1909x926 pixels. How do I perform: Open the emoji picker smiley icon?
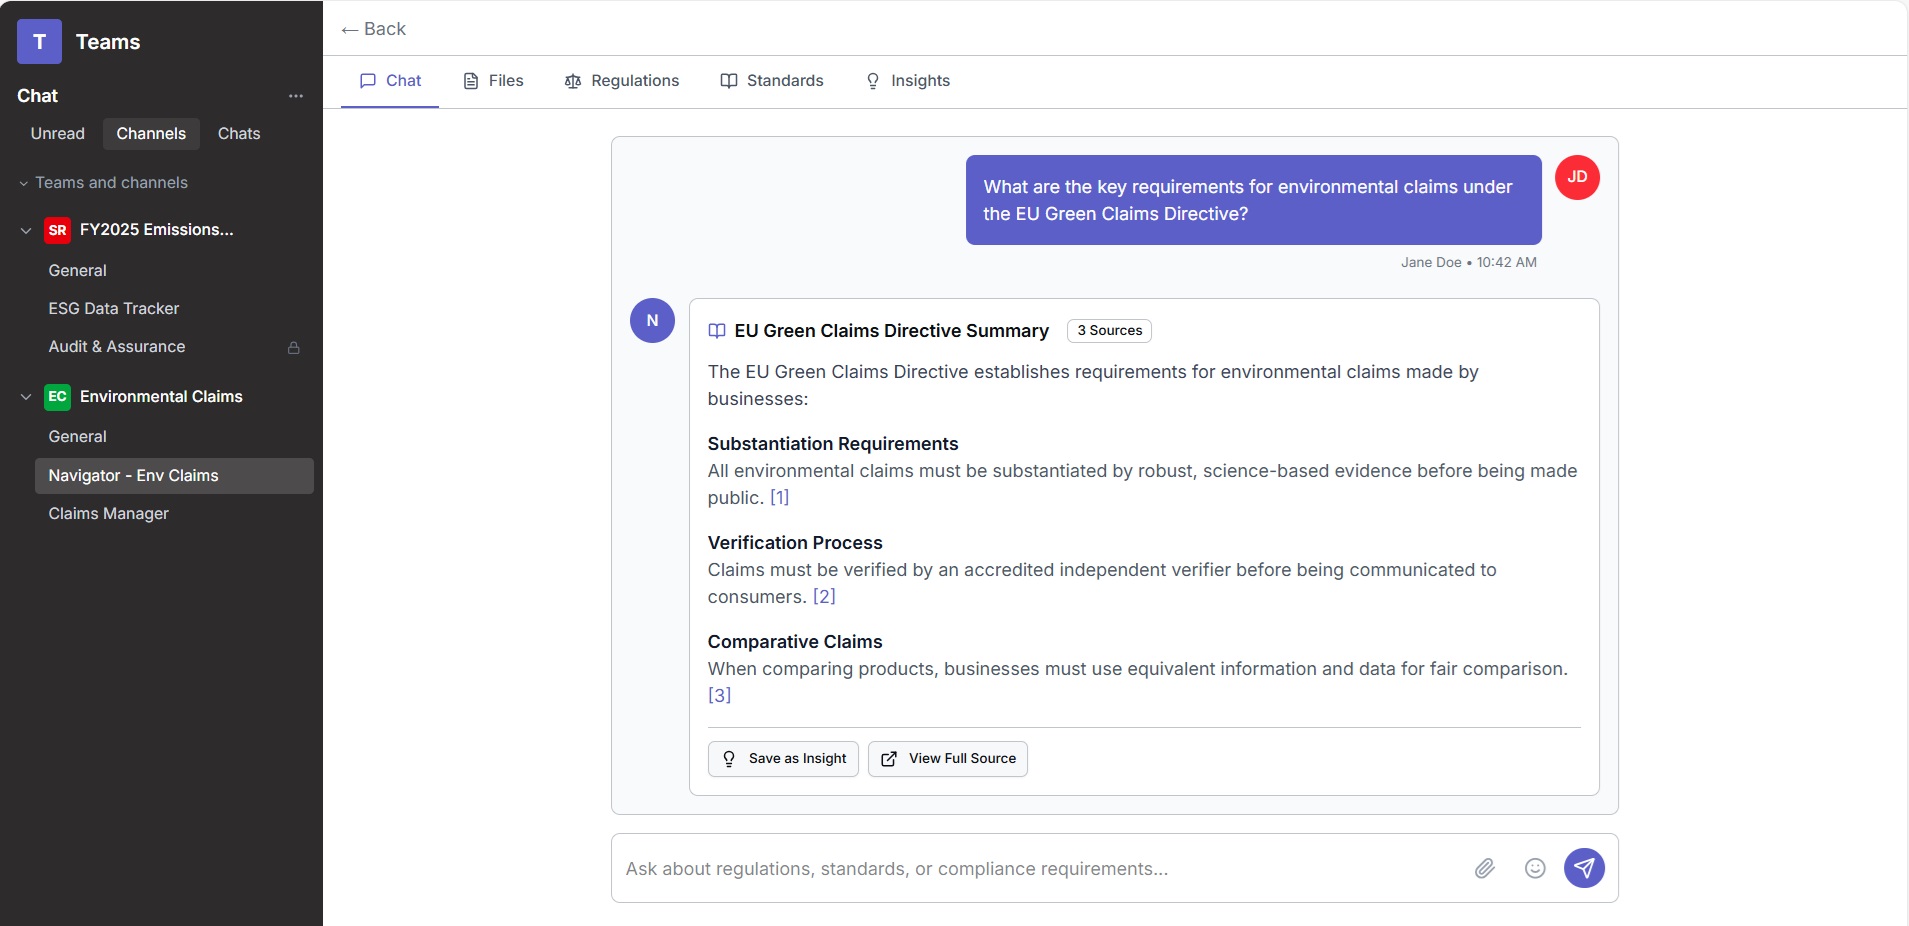point(1535,868)
